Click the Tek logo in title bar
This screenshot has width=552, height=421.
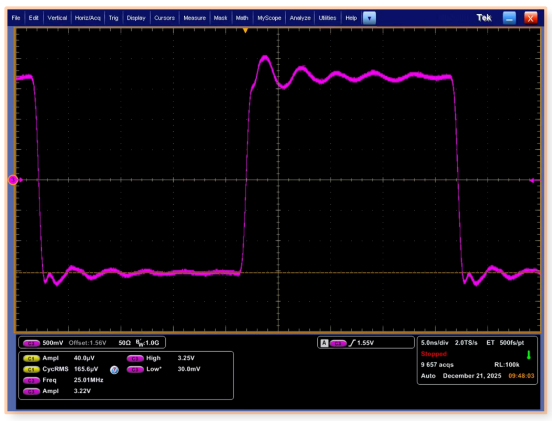tap(484, 18)
